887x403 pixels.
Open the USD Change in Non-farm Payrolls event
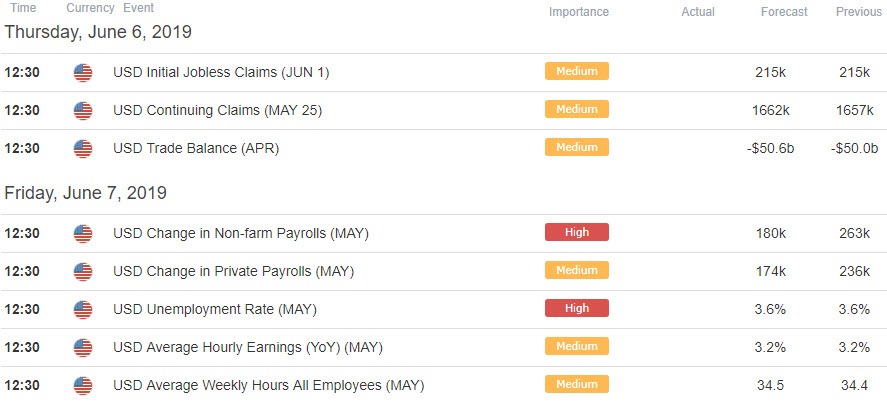click(x=240, y=233)
